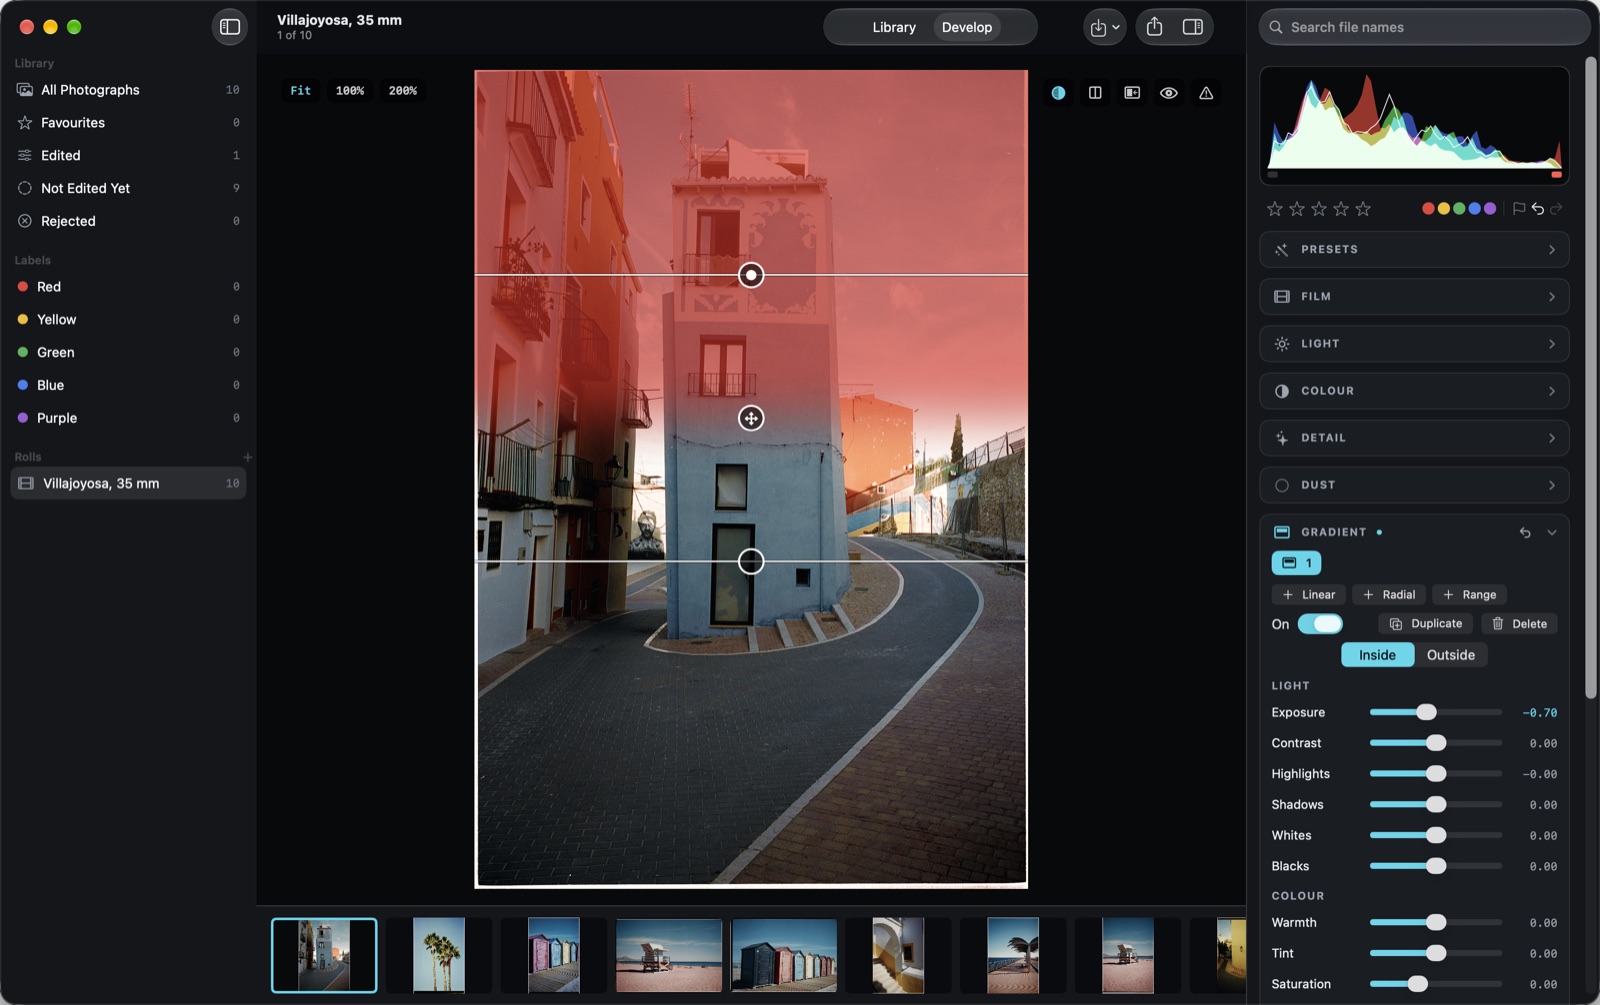Click the share icon in toolbar
The width and height of the screenshot is (1600, 1005).
tap(1154, 27)
